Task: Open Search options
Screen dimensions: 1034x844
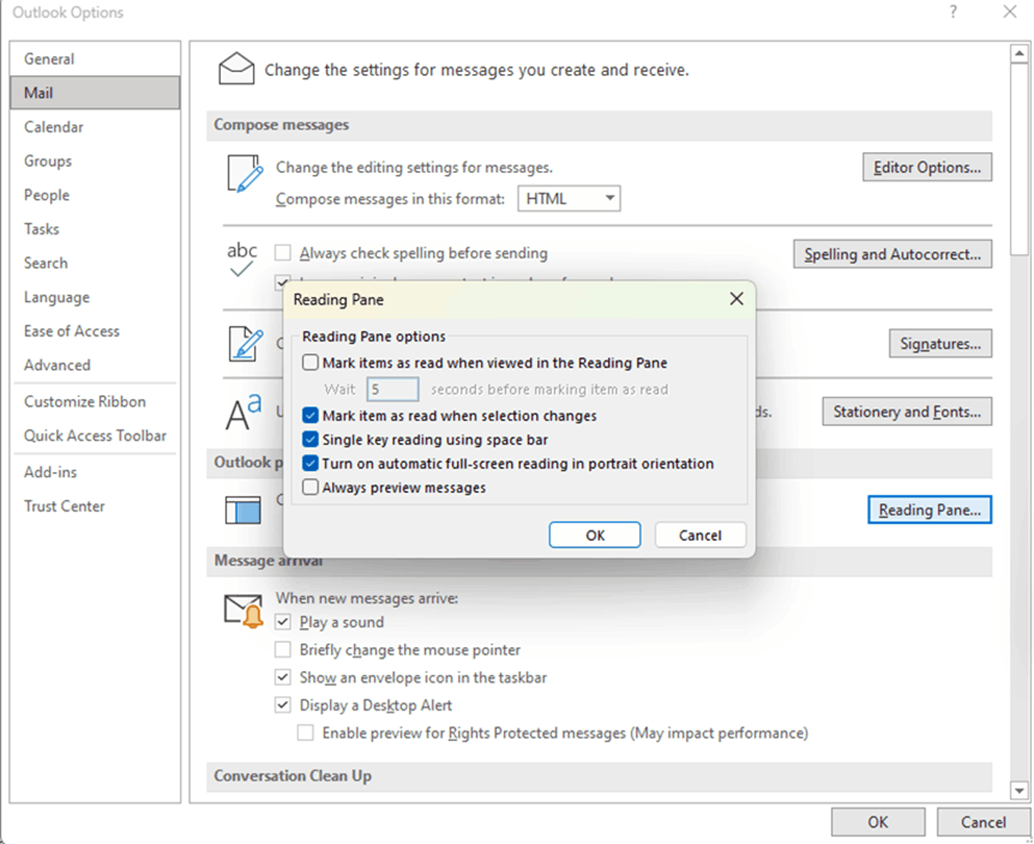Action: point(95,263)
